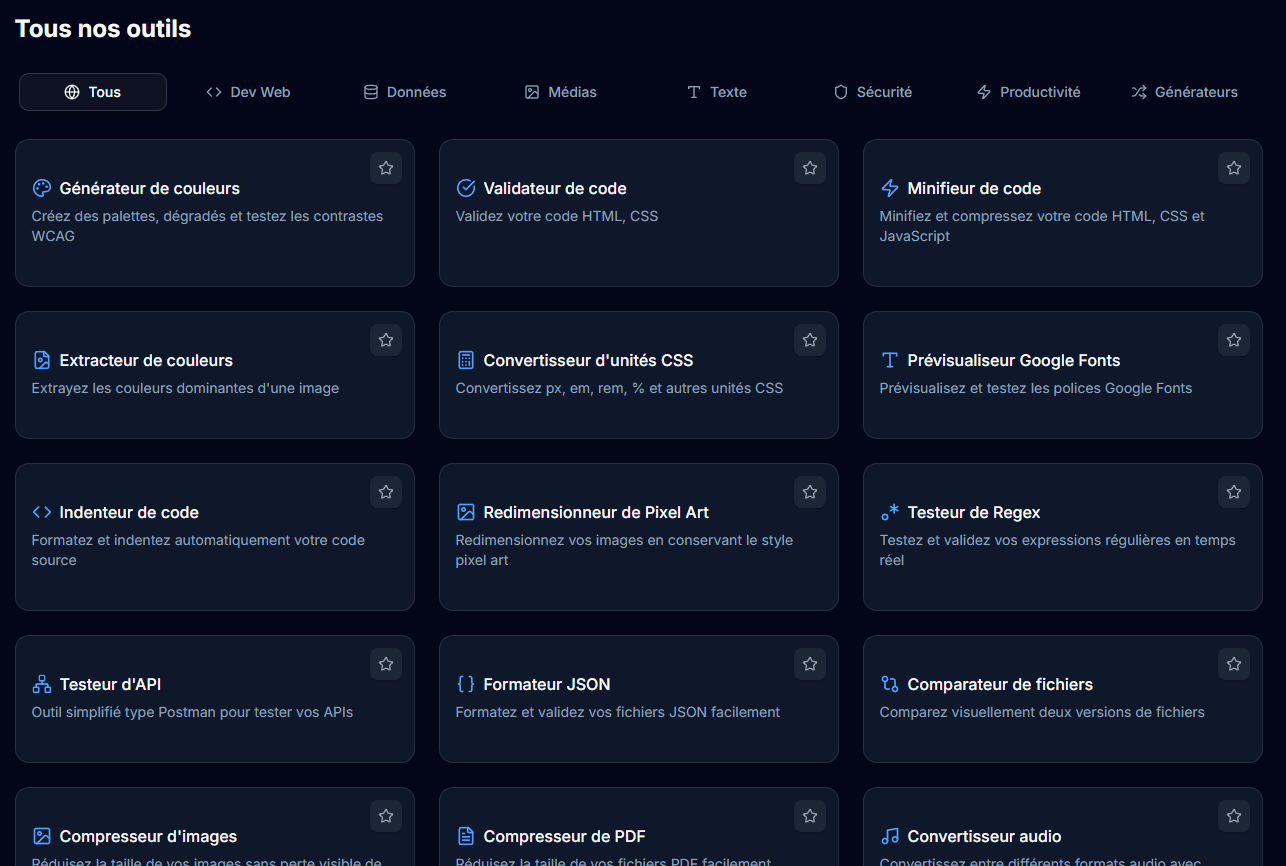This screenshot has height=866, width=1286.
Task: Open Extracteur de couleurs
Action: (x=146, y=360)
